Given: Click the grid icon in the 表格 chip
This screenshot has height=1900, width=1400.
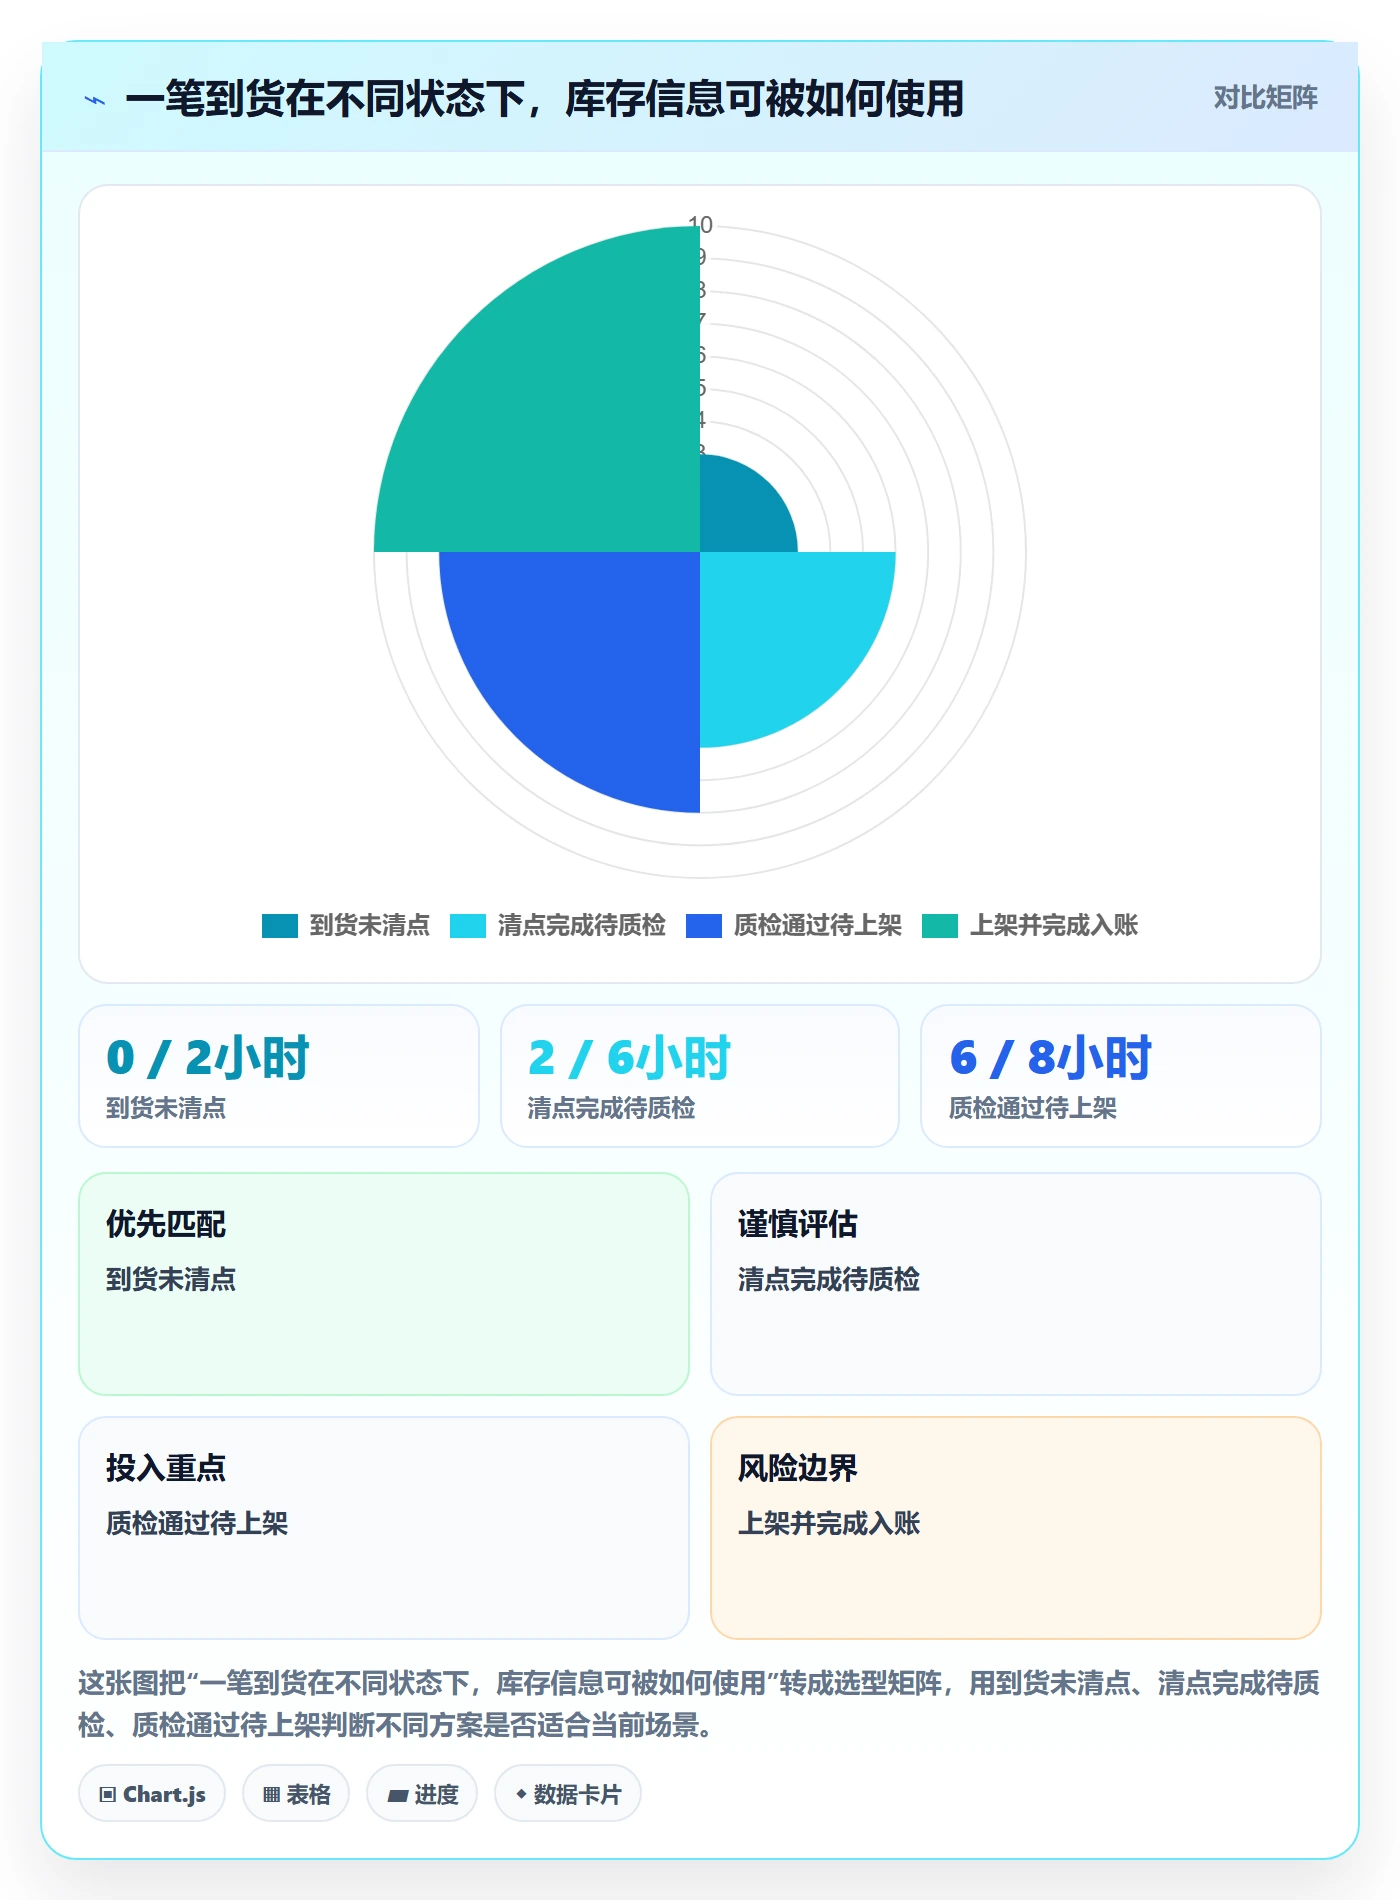Looking at the screenshot, I should pyautogui.click(x=271, y=1795).
